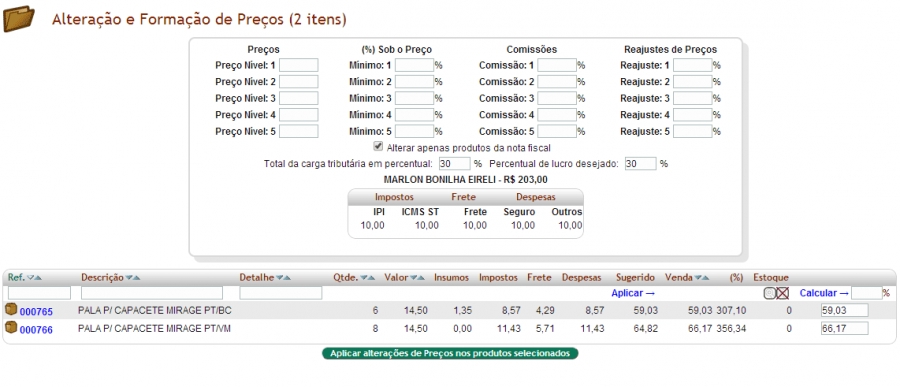Sort by the Venda column arrows

[703, 278]
